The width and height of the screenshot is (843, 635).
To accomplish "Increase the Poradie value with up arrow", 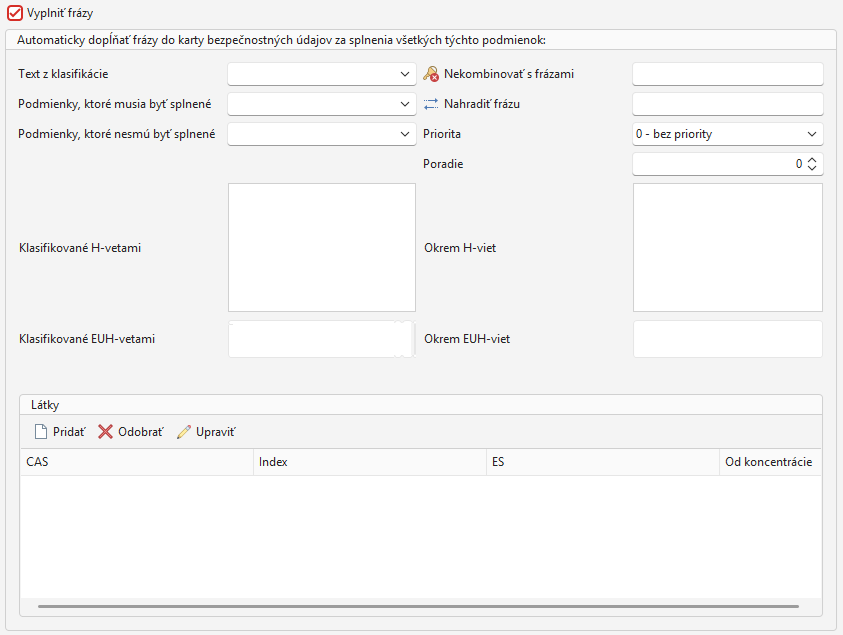I will (812, 160).
